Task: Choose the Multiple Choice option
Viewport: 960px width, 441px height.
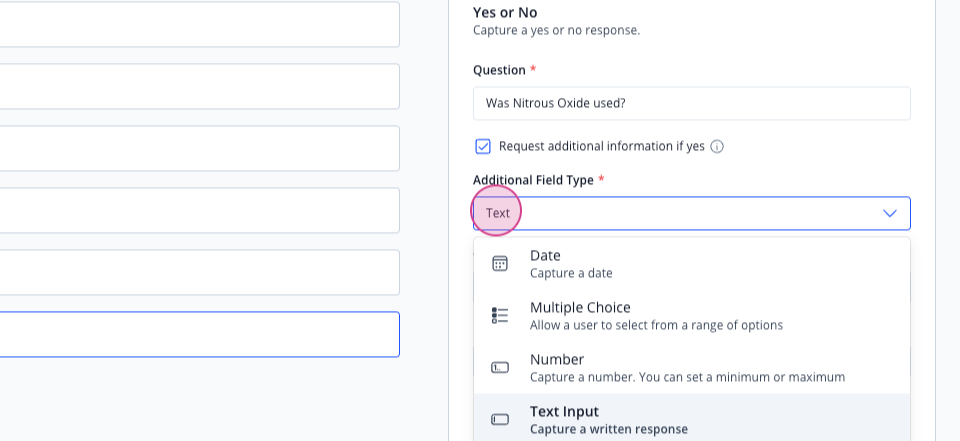Action: [691, 315]
